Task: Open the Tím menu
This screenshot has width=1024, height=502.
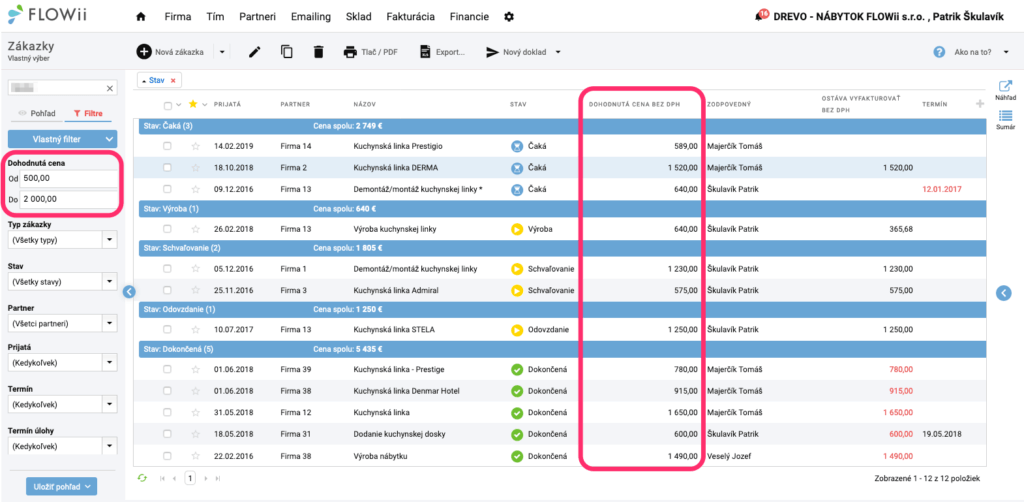Action: (215, 17)
